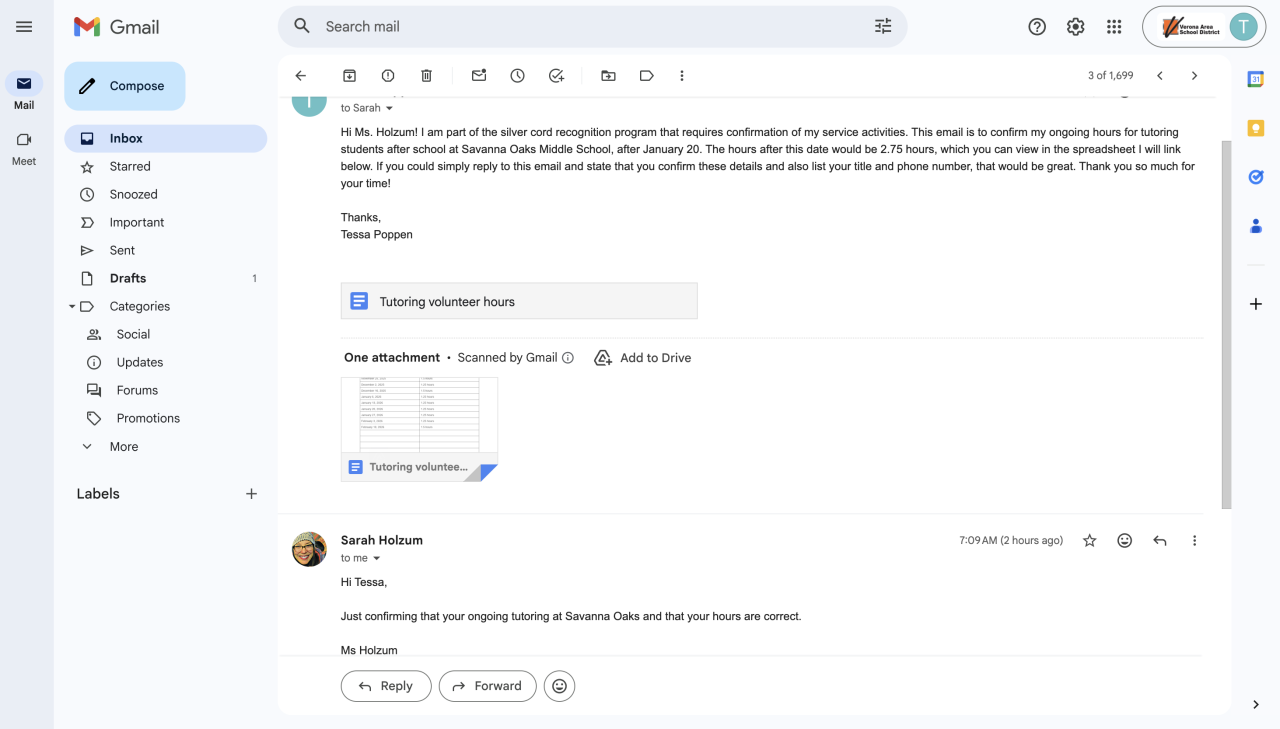Archive this email conversation

[349, 76]
